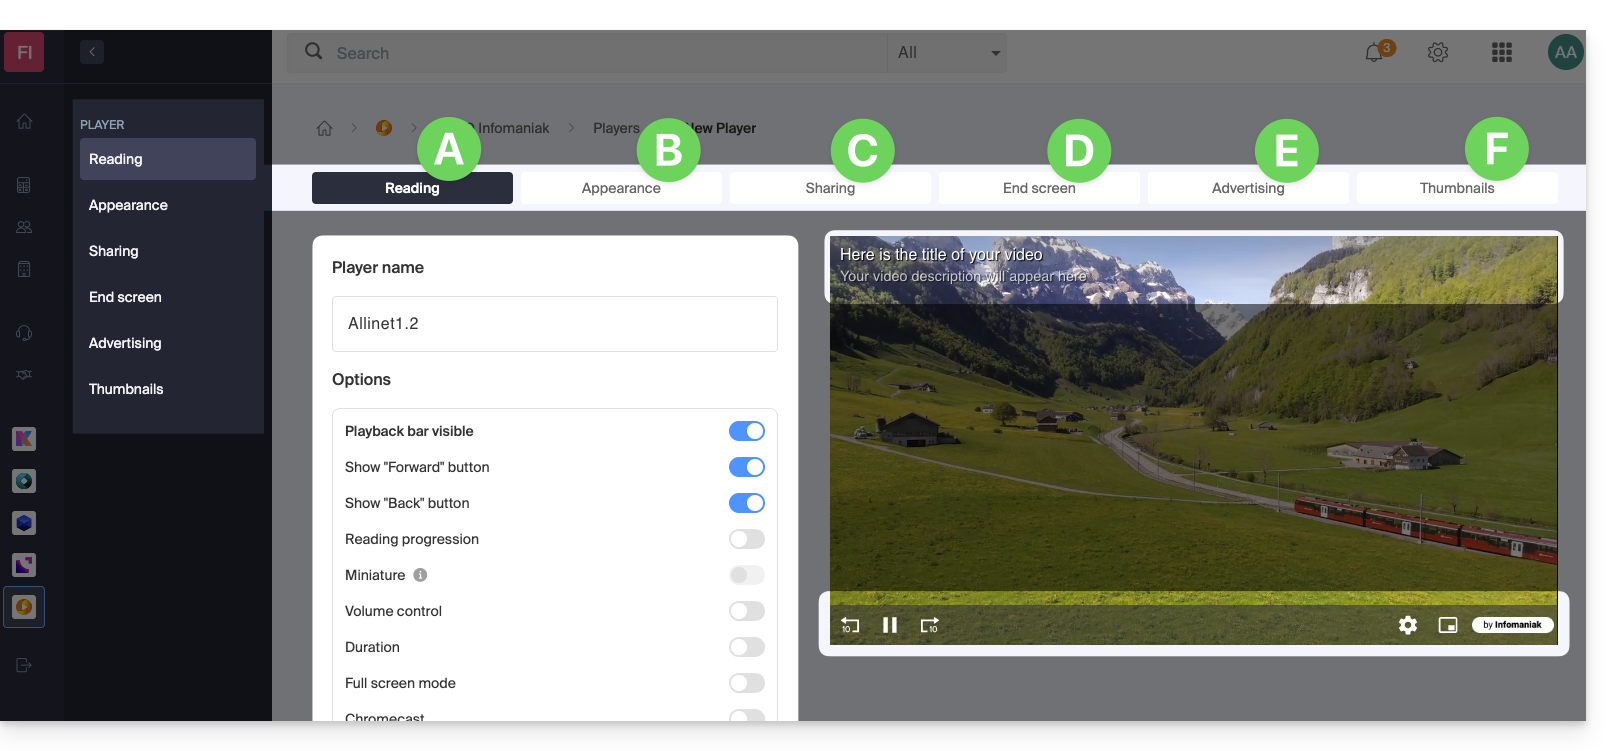
Task: Open the apps grid launcher icon
Action: (1501, 53)
